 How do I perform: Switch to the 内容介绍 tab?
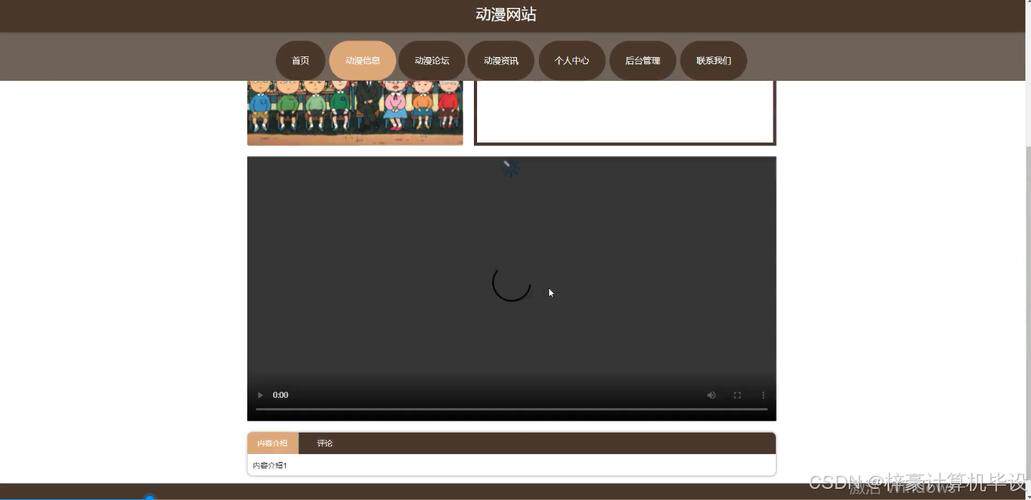tap(272, 443)
